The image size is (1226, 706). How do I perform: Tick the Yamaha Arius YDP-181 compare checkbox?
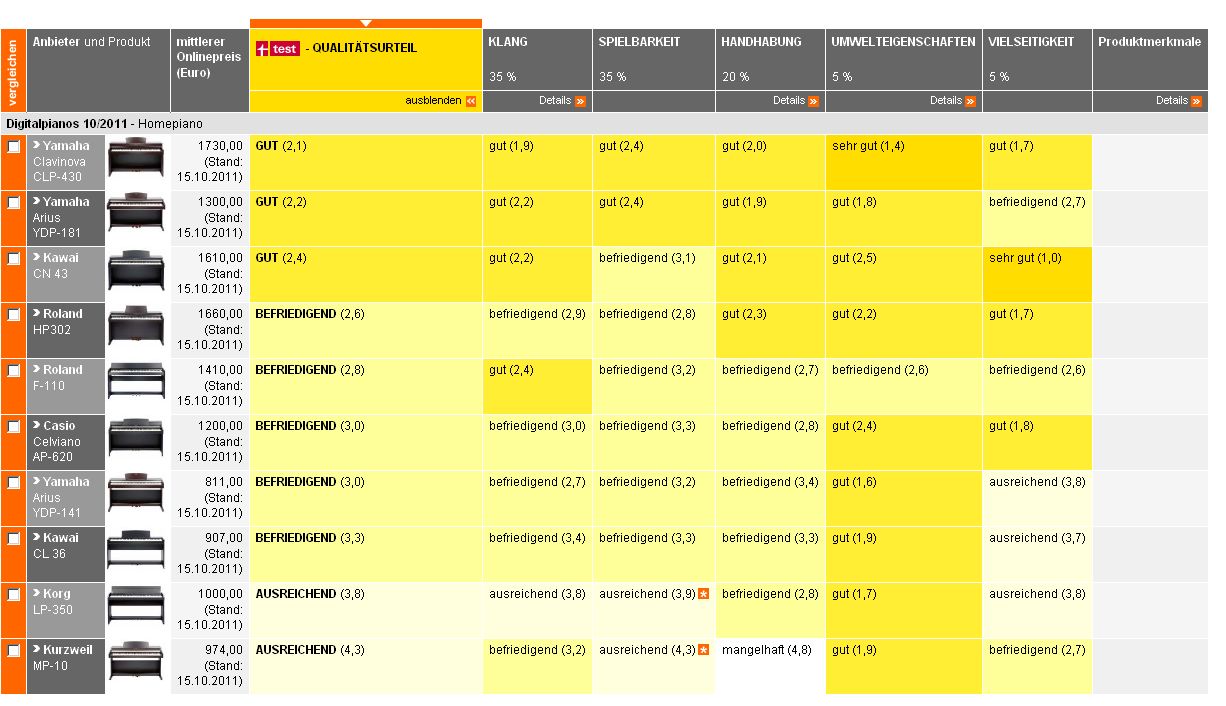(13, 203)
